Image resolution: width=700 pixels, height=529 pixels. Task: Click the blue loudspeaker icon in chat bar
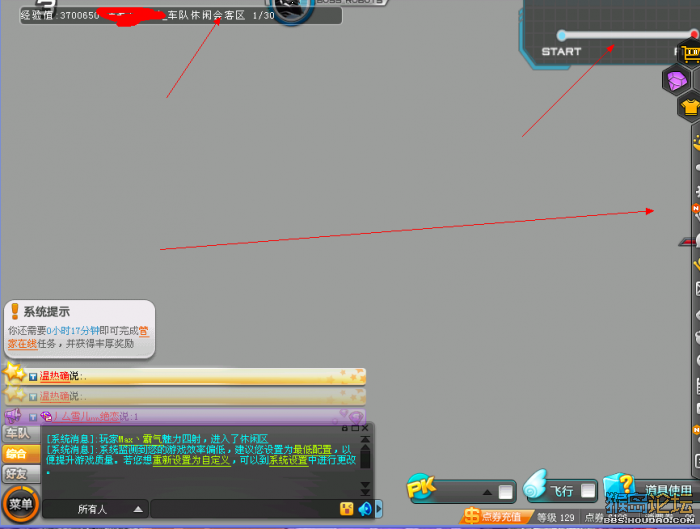pyautogui.click(x=365, y=509)
